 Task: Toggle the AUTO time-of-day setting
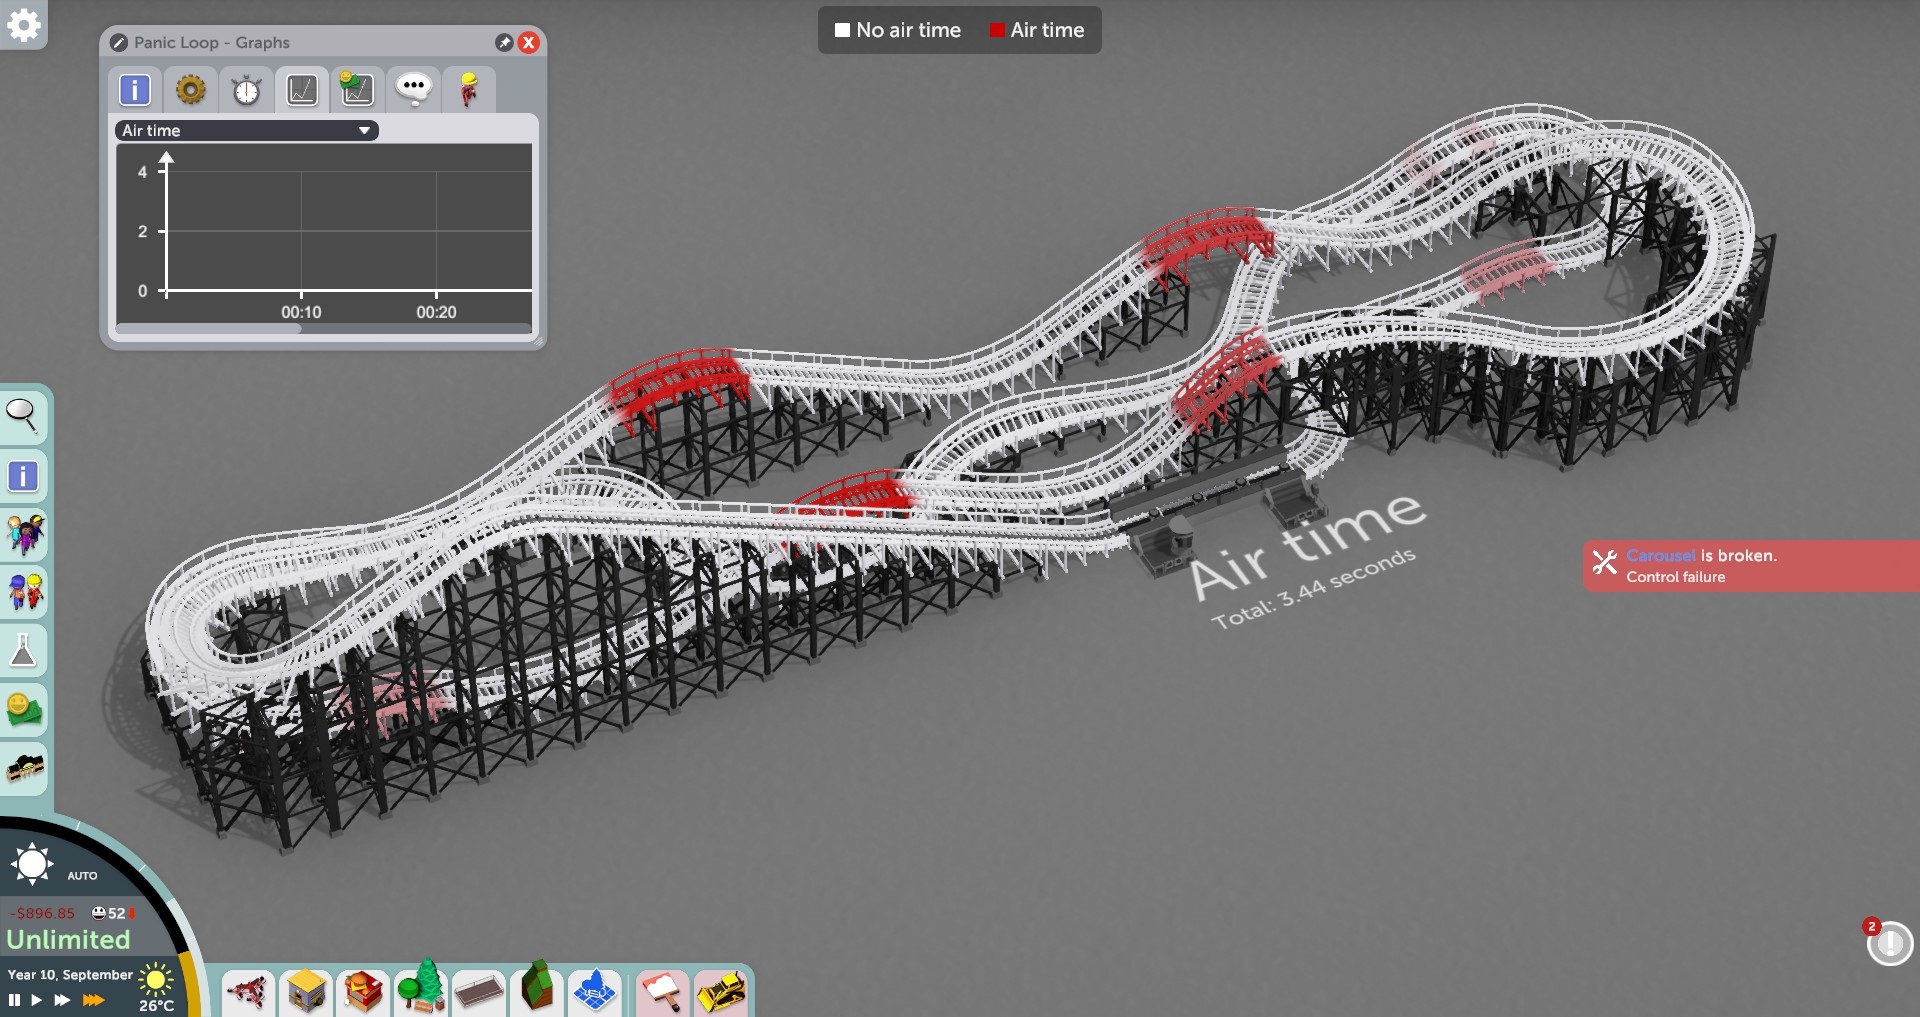tap(82, 876)
